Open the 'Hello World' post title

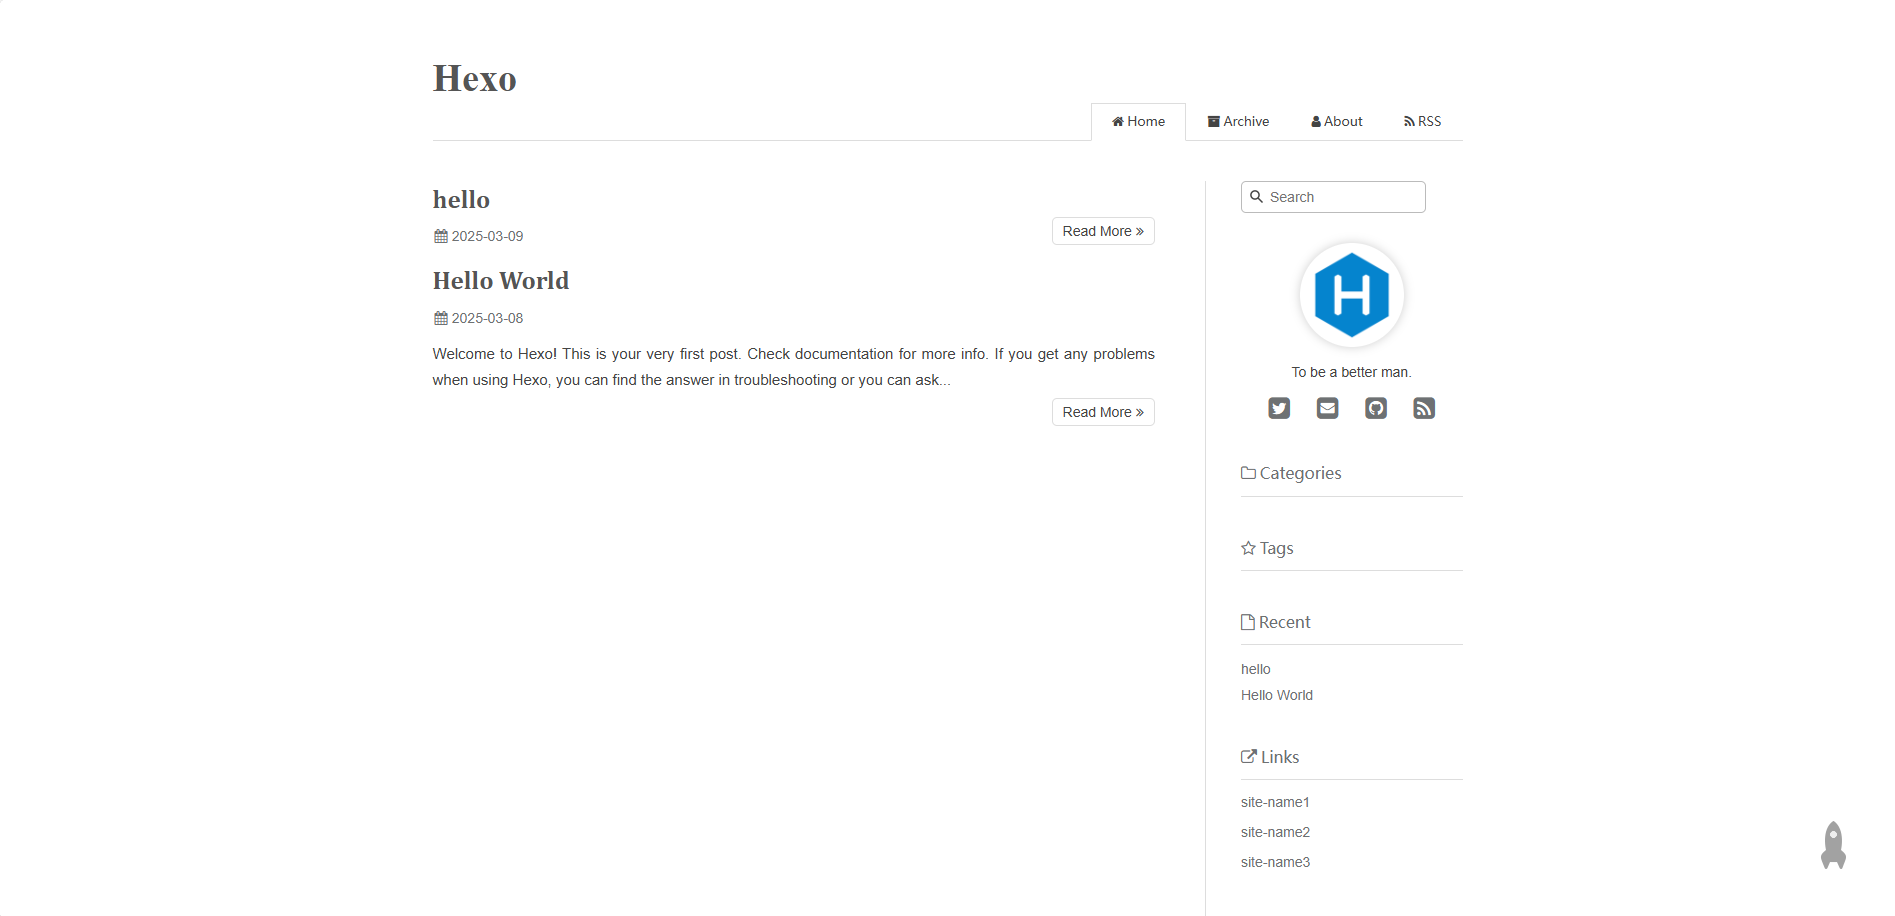point(501,281)
